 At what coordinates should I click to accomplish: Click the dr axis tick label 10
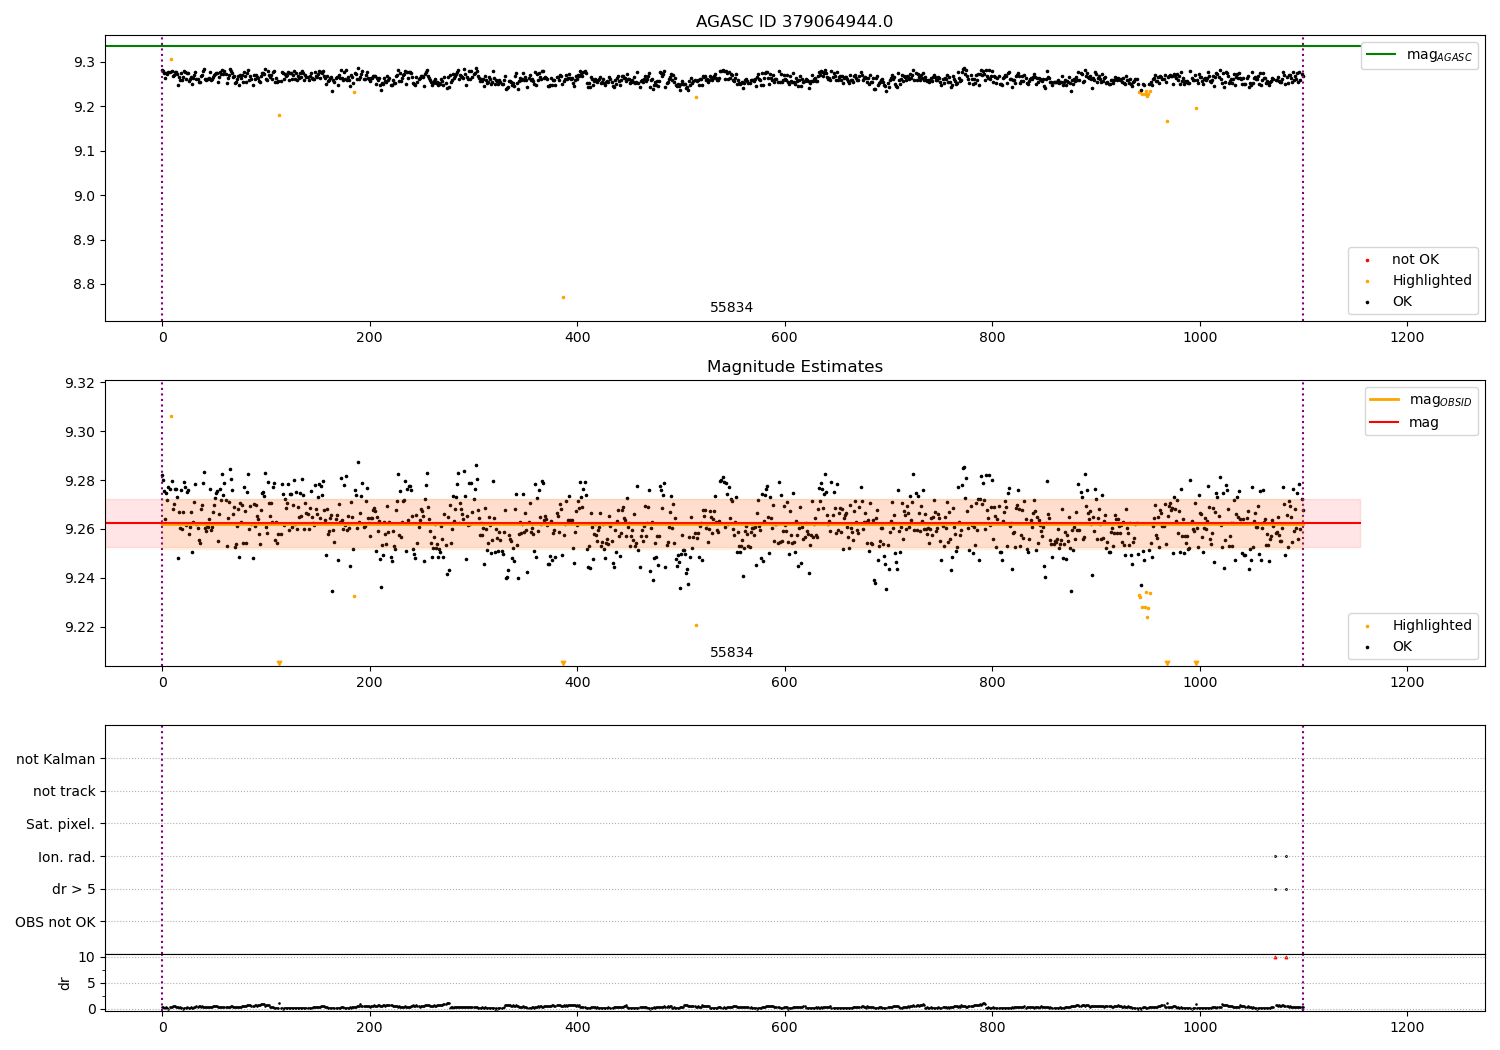[x=87, y=957]
